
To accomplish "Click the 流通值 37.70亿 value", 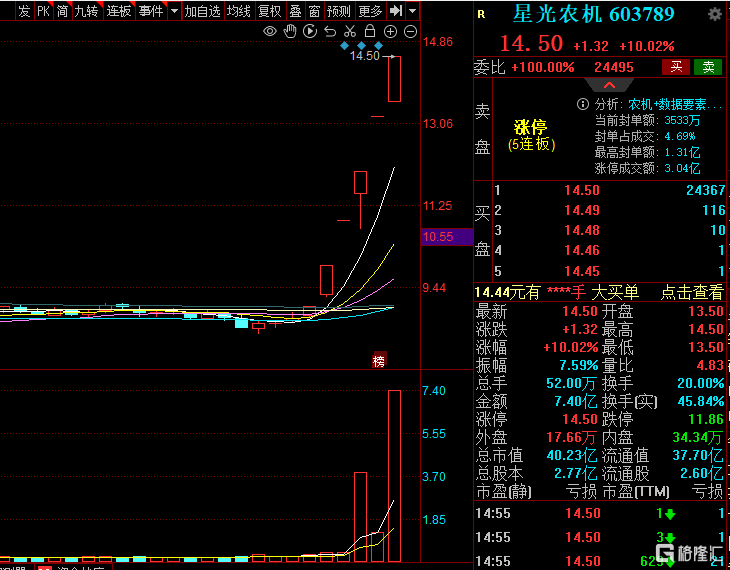I will 698,455.
